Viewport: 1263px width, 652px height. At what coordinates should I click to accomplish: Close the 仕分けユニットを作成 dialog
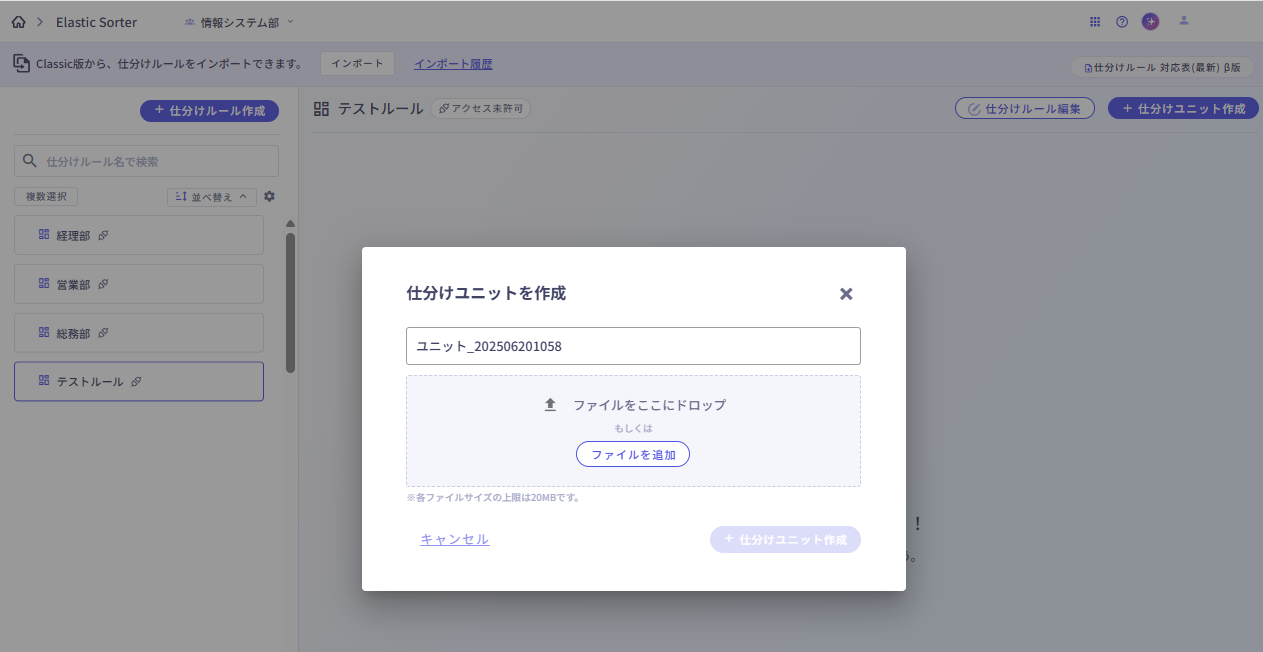[x=846, y=294]
